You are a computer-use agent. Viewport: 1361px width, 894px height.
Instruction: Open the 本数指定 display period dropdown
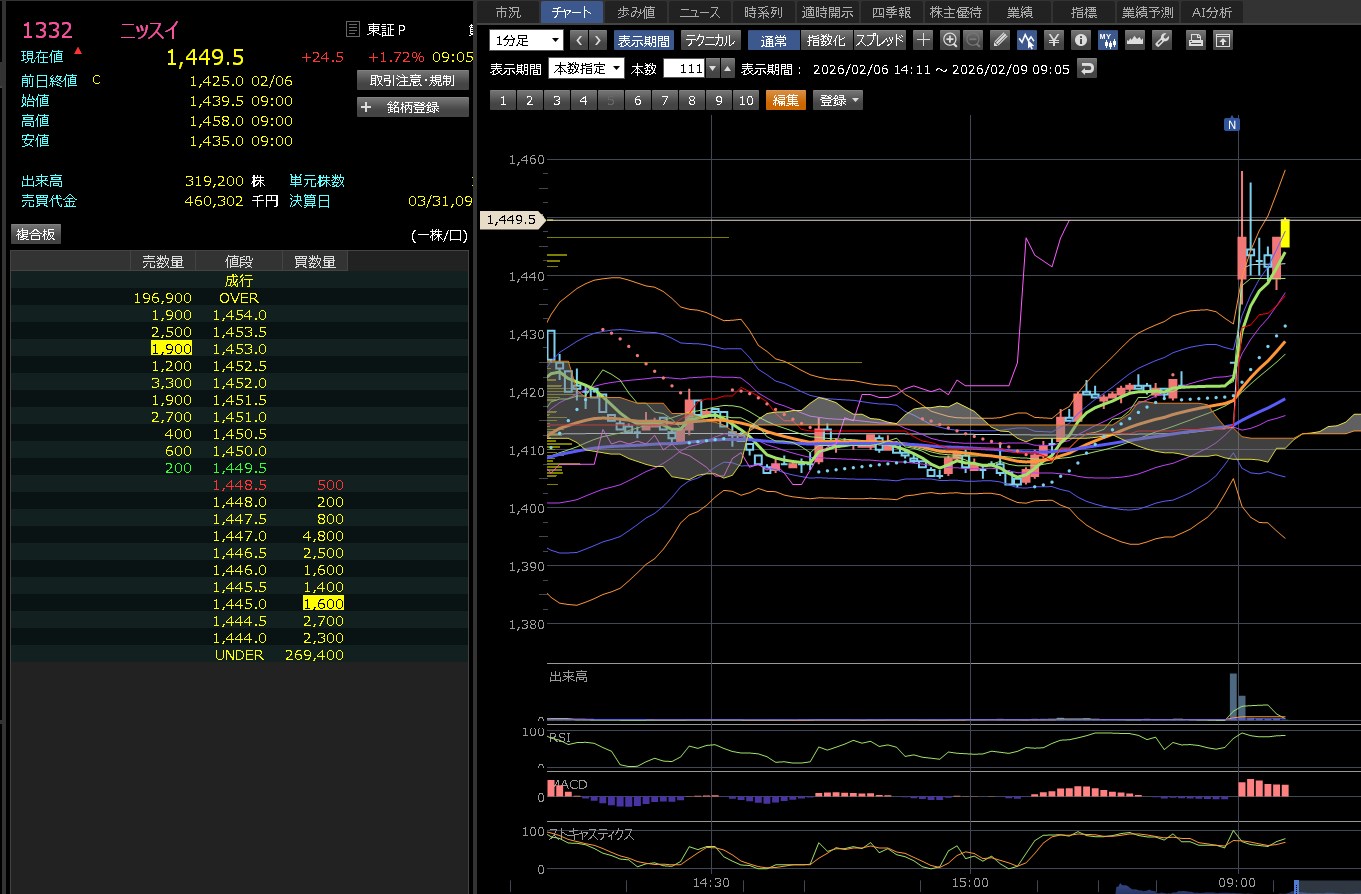[587, 69]
